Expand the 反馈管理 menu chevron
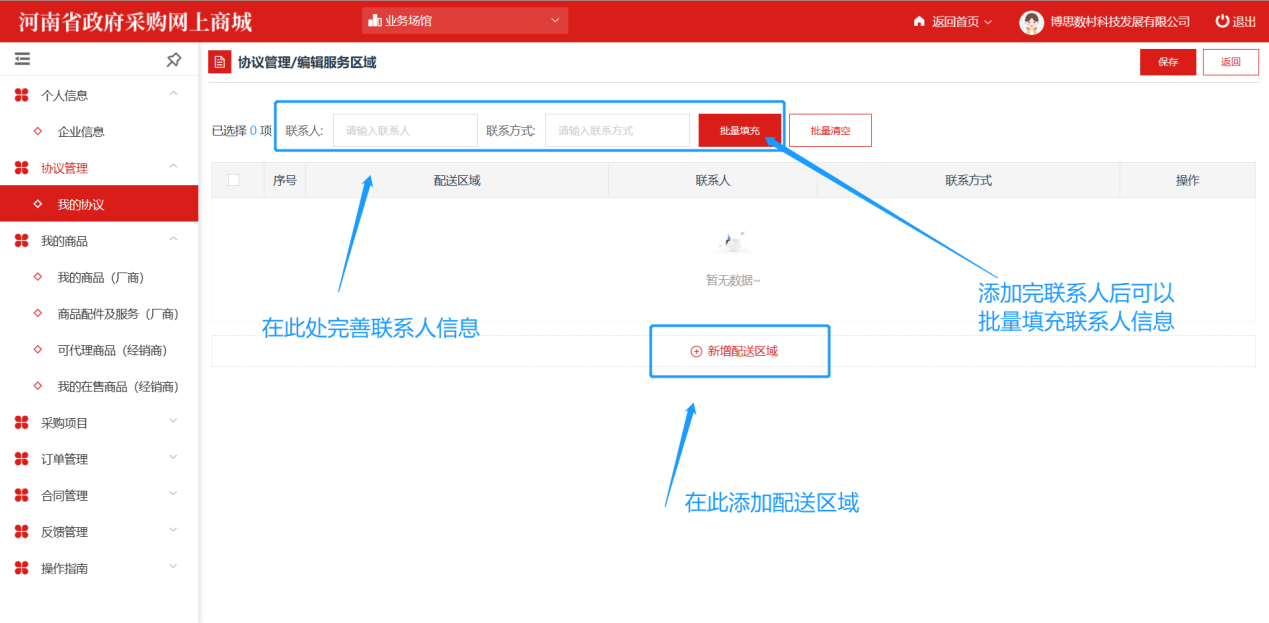 click(x=174, y=531)
